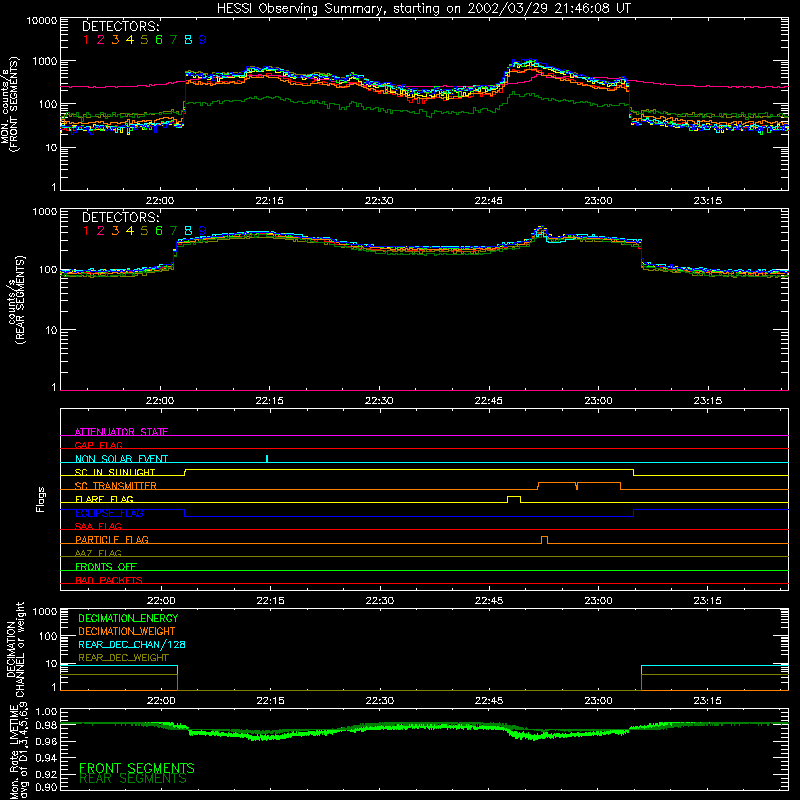Select the GAP_FLAG label
This screenshot has width=800, height=800.
point(98,445)
